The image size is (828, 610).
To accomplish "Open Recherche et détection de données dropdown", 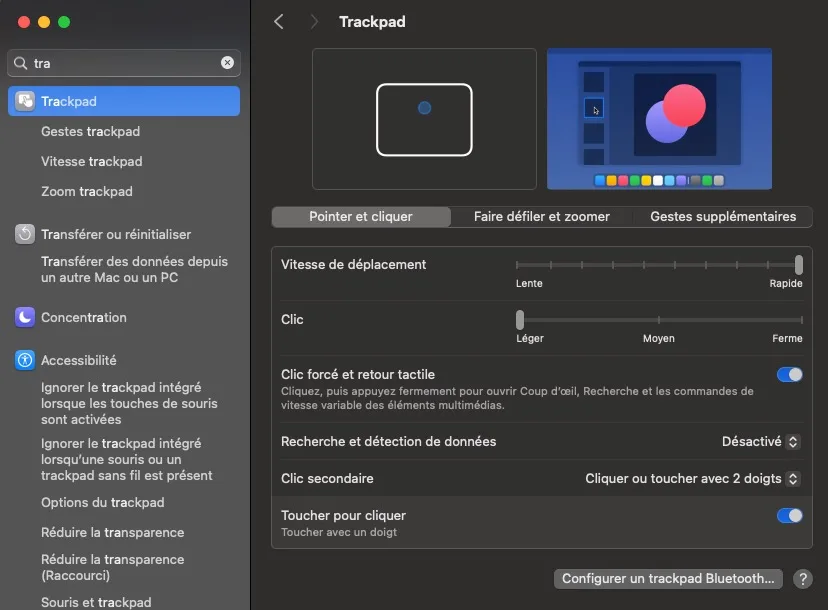I will pos(760,441).
